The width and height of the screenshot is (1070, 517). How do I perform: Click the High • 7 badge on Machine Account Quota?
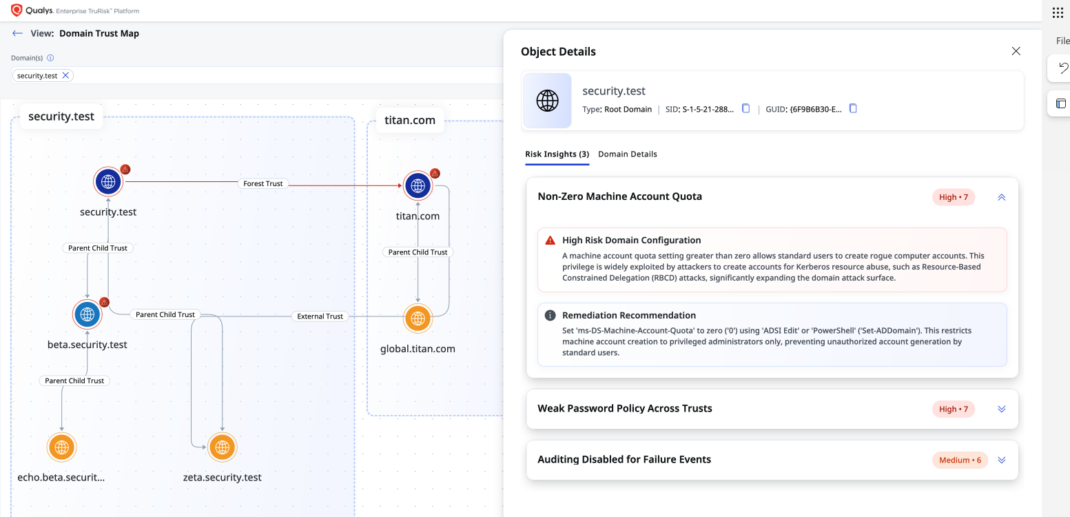point(953,197)
